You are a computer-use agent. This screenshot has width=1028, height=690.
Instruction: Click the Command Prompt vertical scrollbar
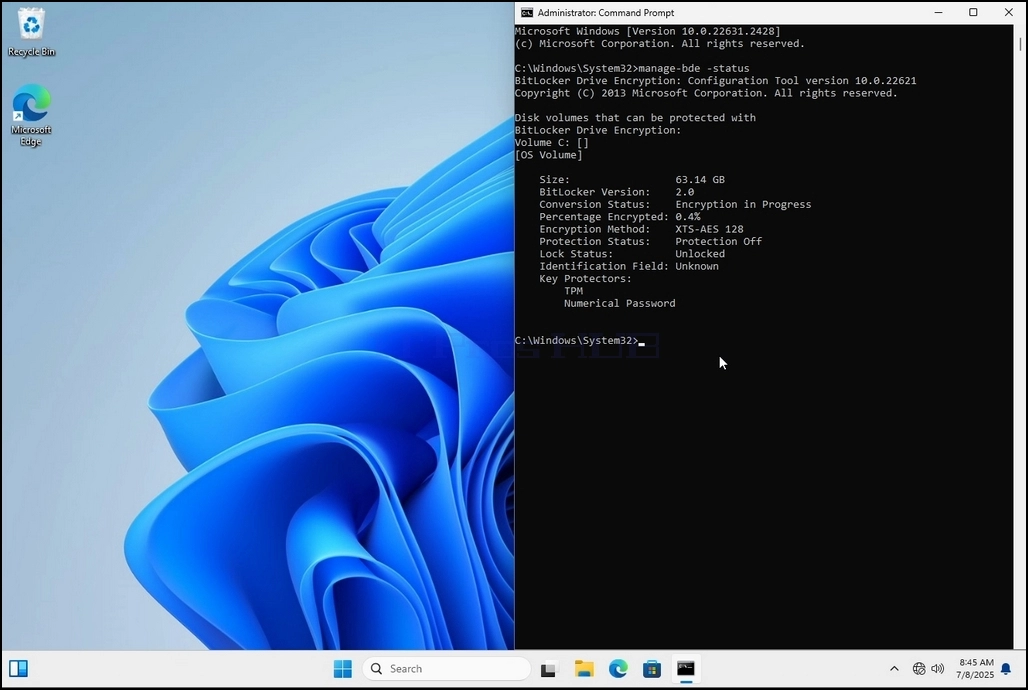(x=1020, y=336)
